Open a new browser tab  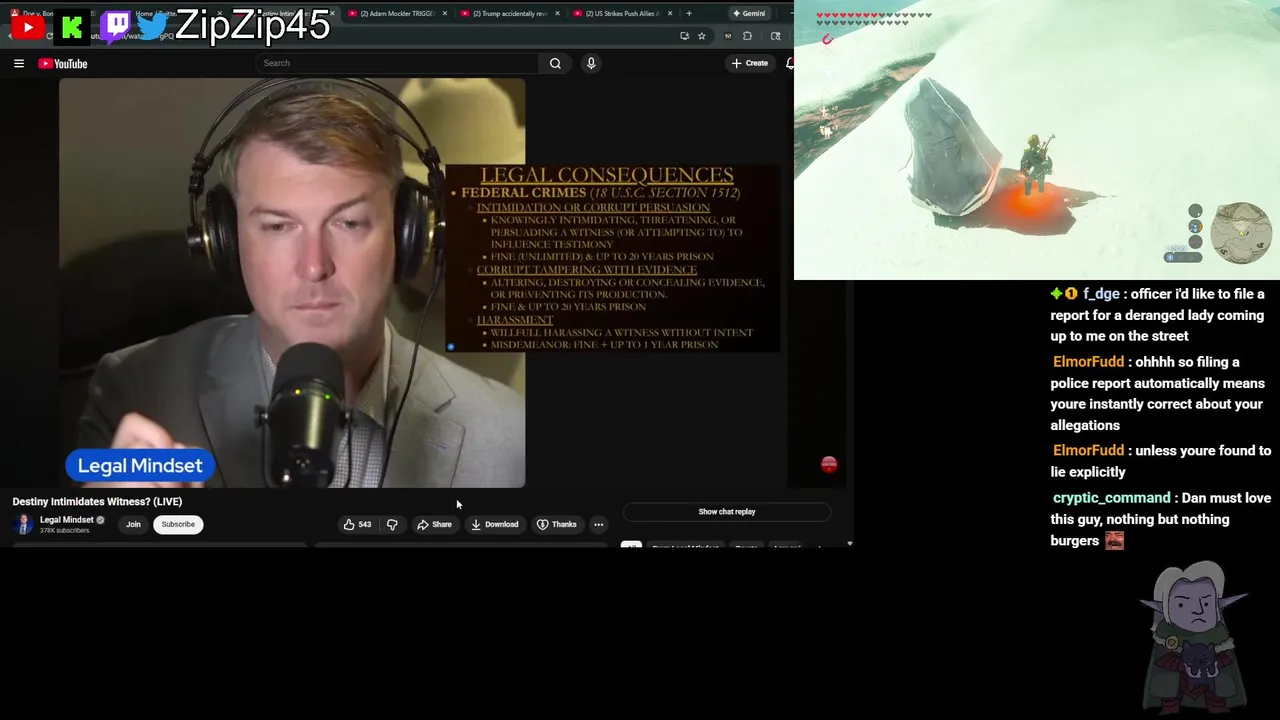(688, 13)
